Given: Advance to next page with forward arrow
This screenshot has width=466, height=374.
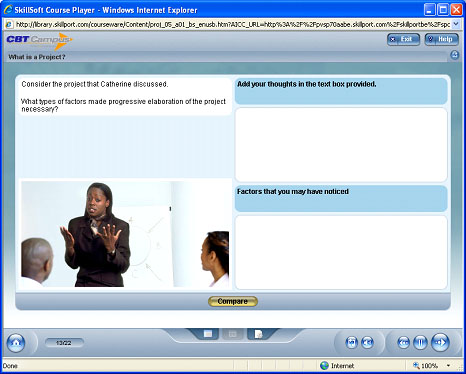Looking at the screenshot, I should 440,342.
